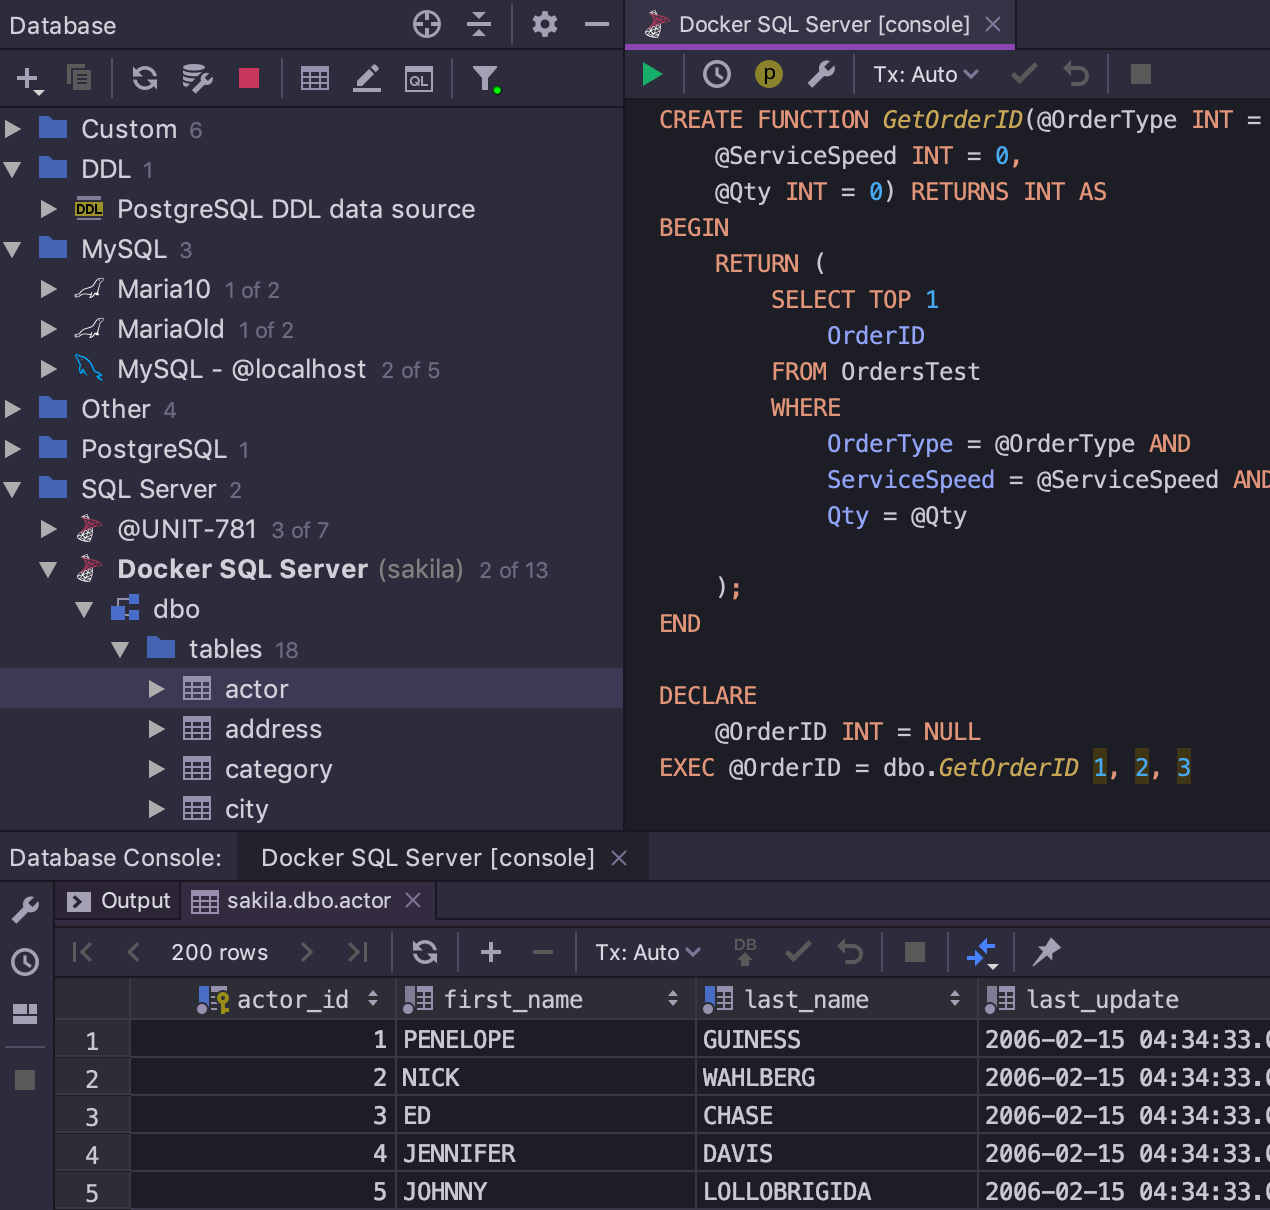Sort by the last_name column header
Image resolution: width=1270 pixels, height=1210 pixels.
pyautogui.click(x=837, y=999)
